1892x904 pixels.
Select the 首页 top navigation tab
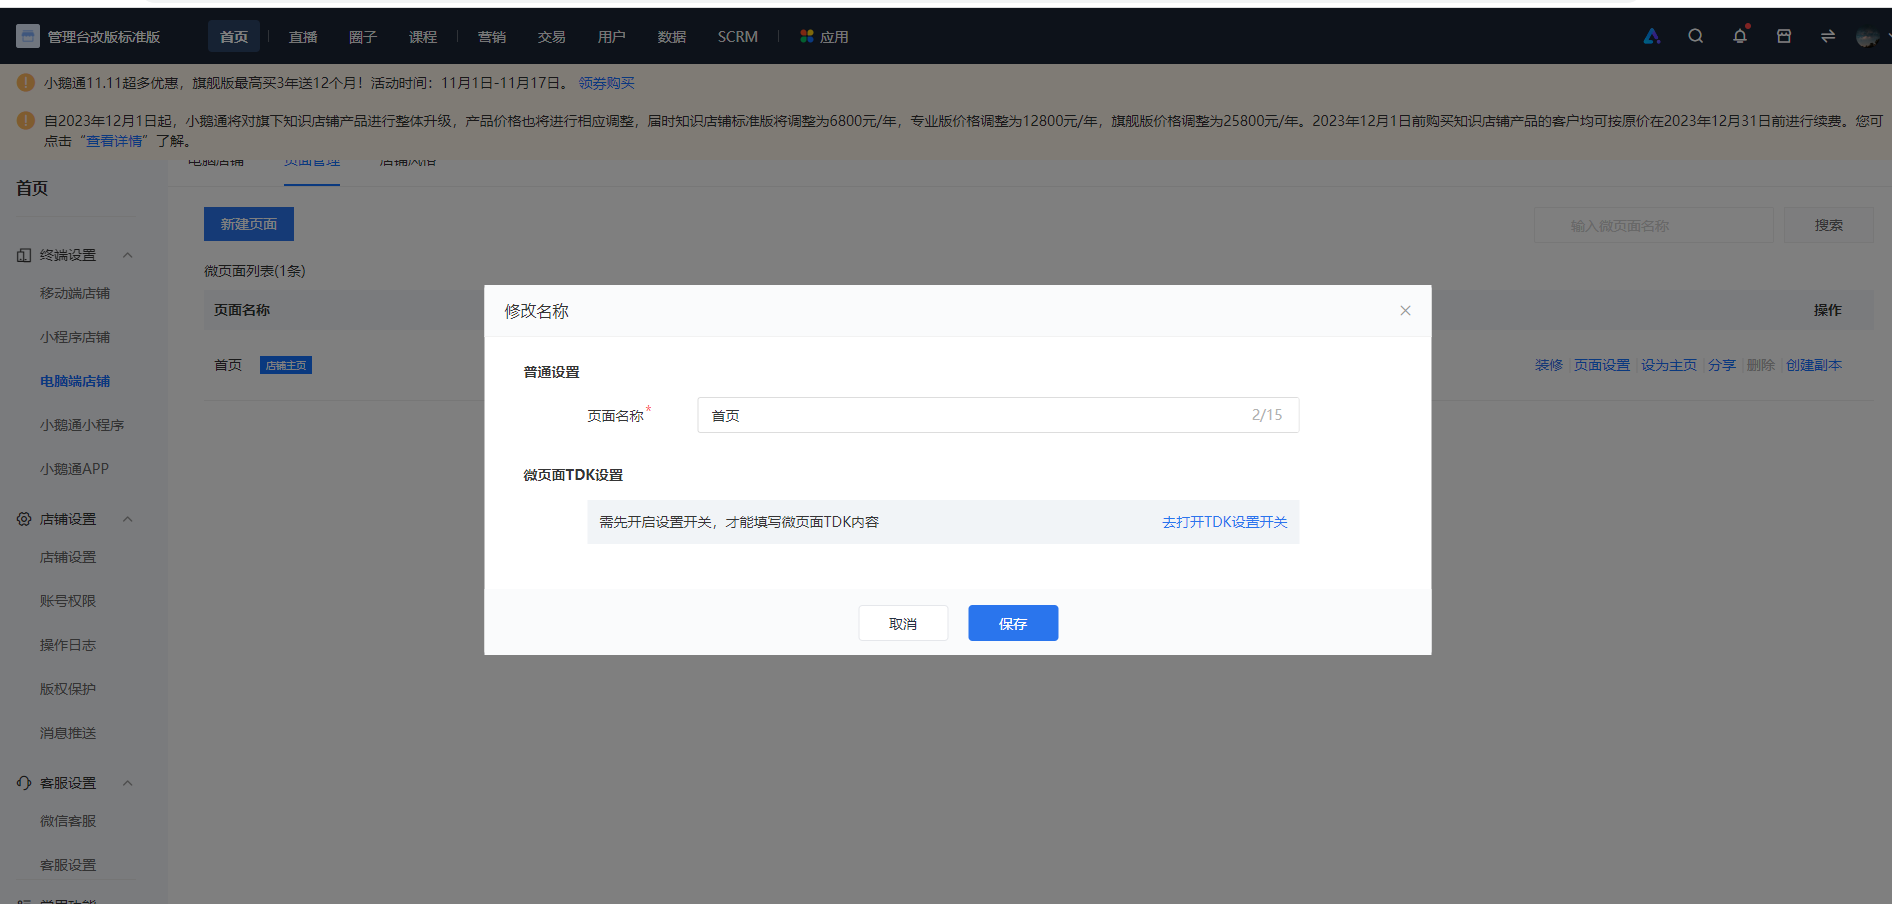coord(234,36)
